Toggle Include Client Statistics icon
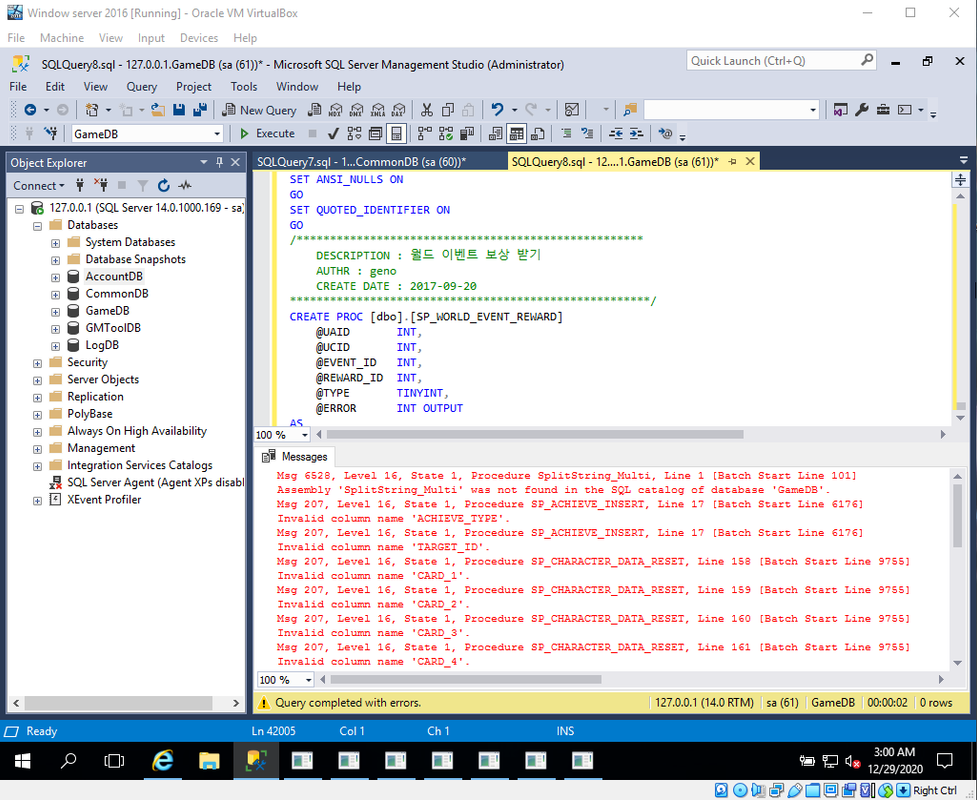 pyautogui.click(x=467, y=133)
